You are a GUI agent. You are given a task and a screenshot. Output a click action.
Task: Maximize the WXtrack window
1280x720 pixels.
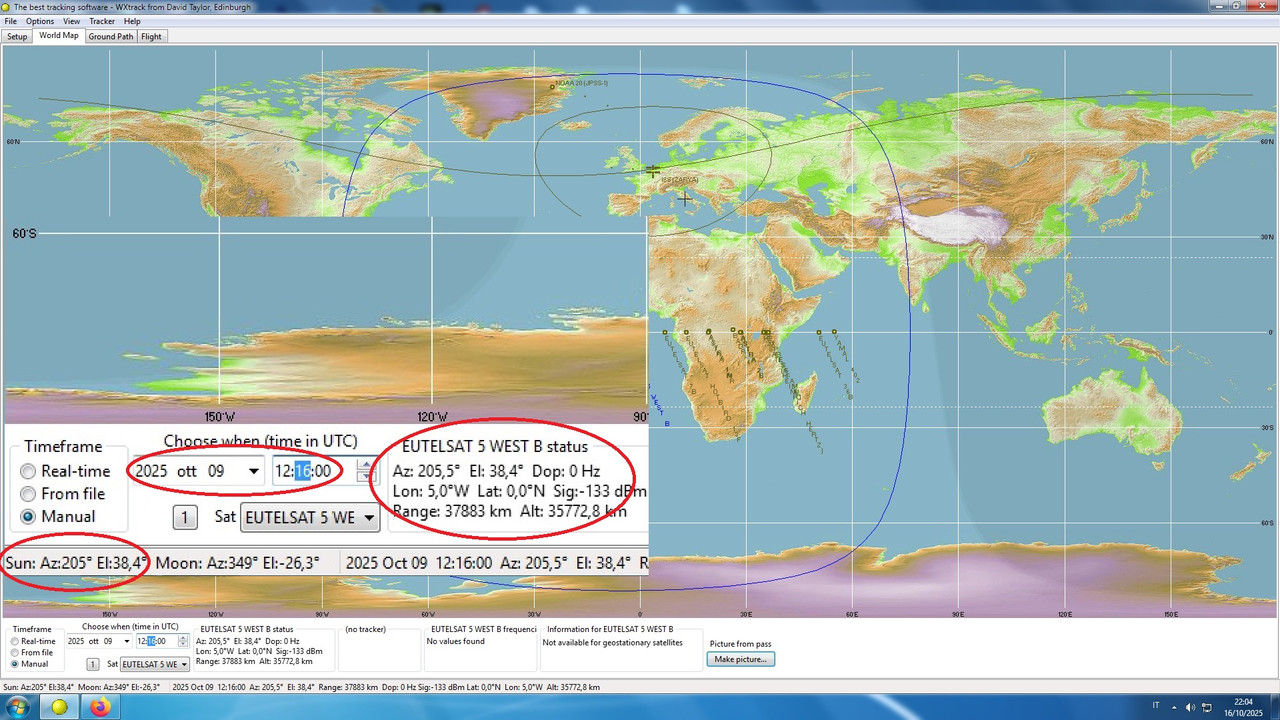[x=1237, y=6]
